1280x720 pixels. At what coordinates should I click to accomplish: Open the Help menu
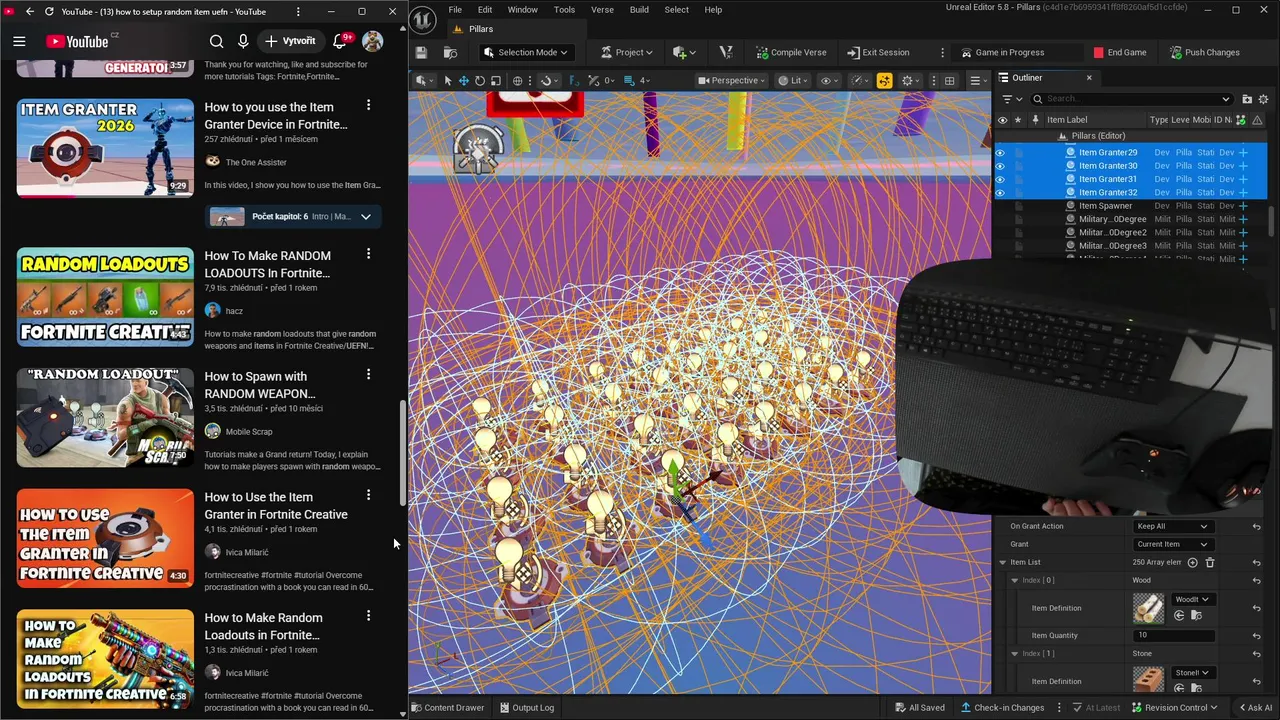713,10
